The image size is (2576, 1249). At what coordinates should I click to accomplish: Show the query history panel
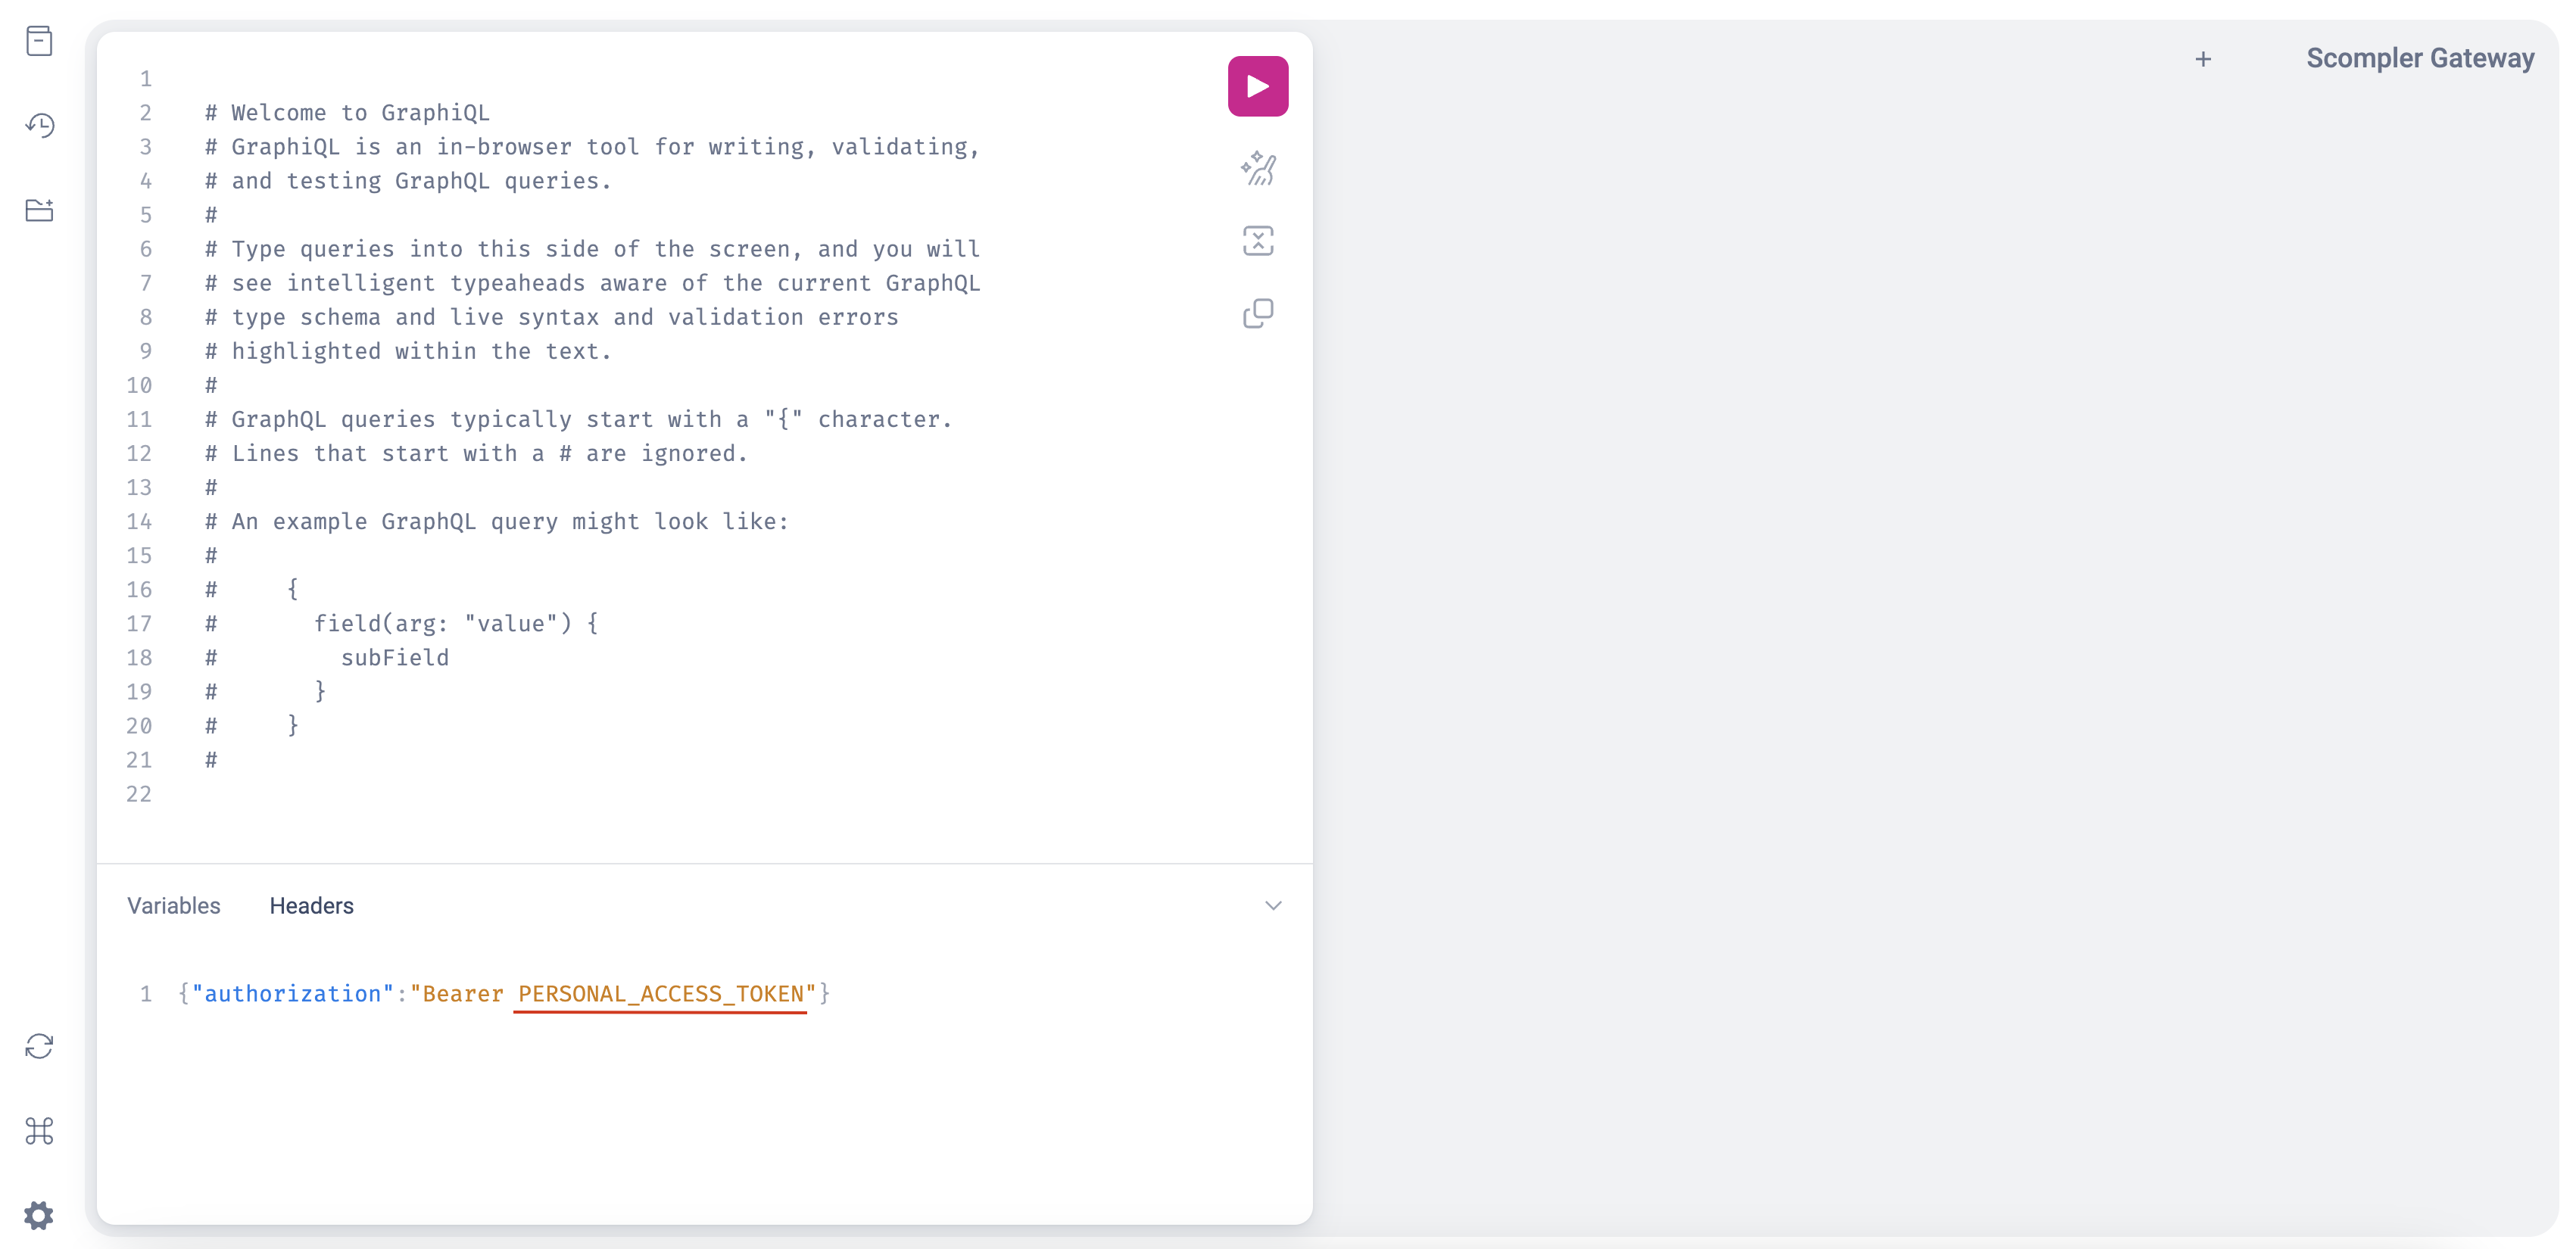(39, 125)
